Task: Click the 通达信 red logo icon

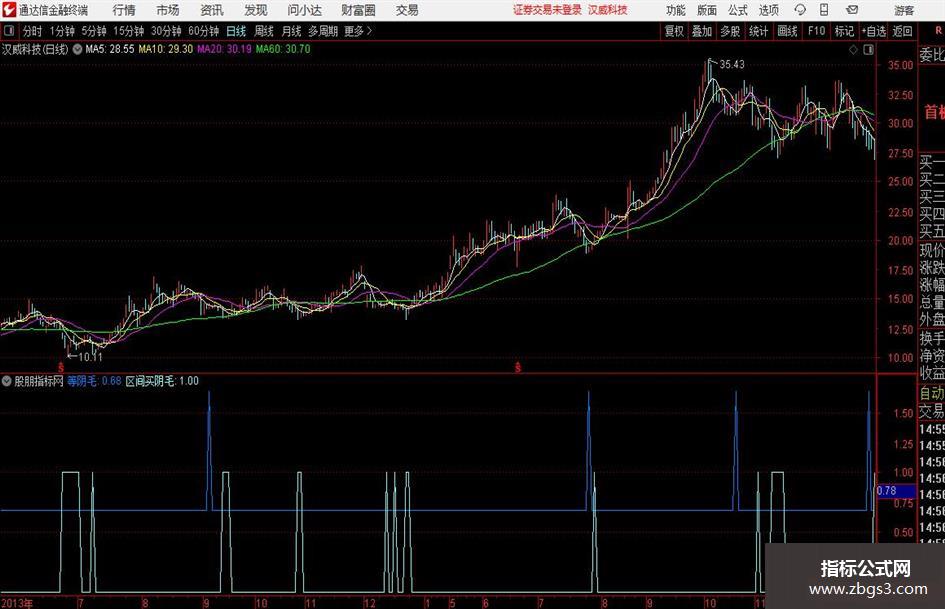Action: coord(8,10)
